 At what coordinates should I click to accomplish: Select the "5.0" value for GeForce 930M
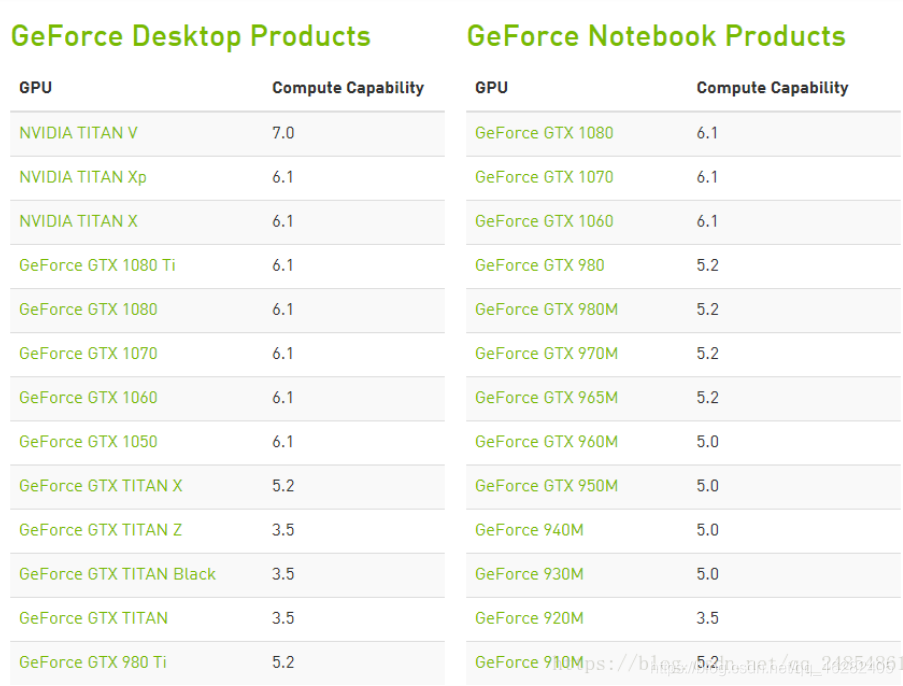click(708, 574)
